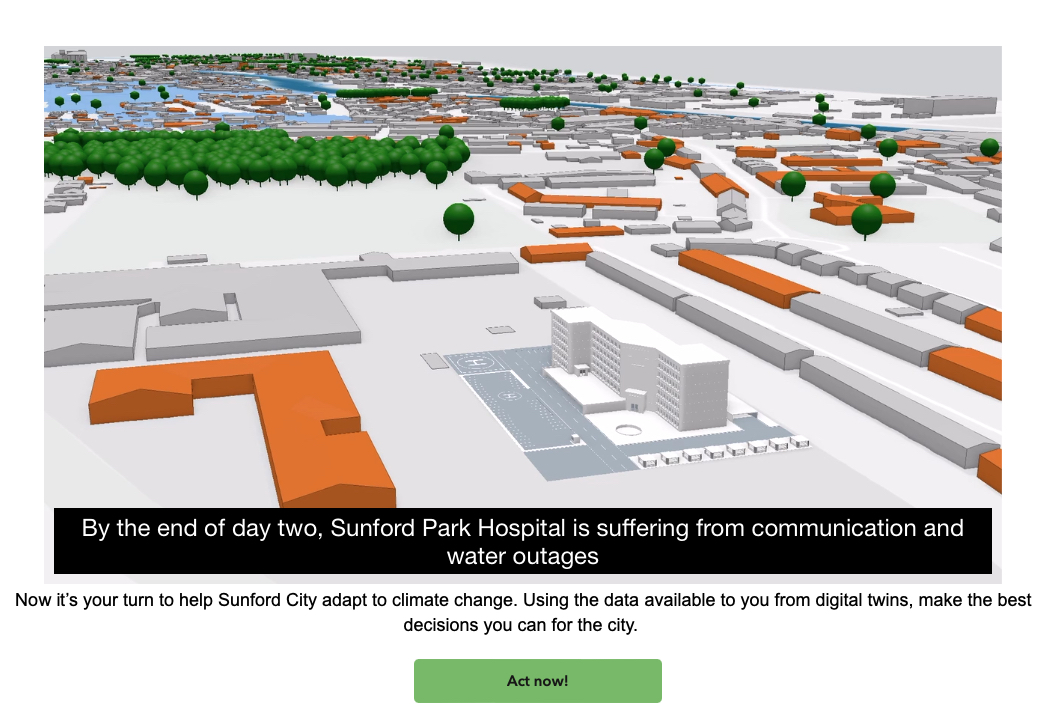Click the large tree near right orange buildings
Screen dimensions: 1053x720
[x=866, y=220]
